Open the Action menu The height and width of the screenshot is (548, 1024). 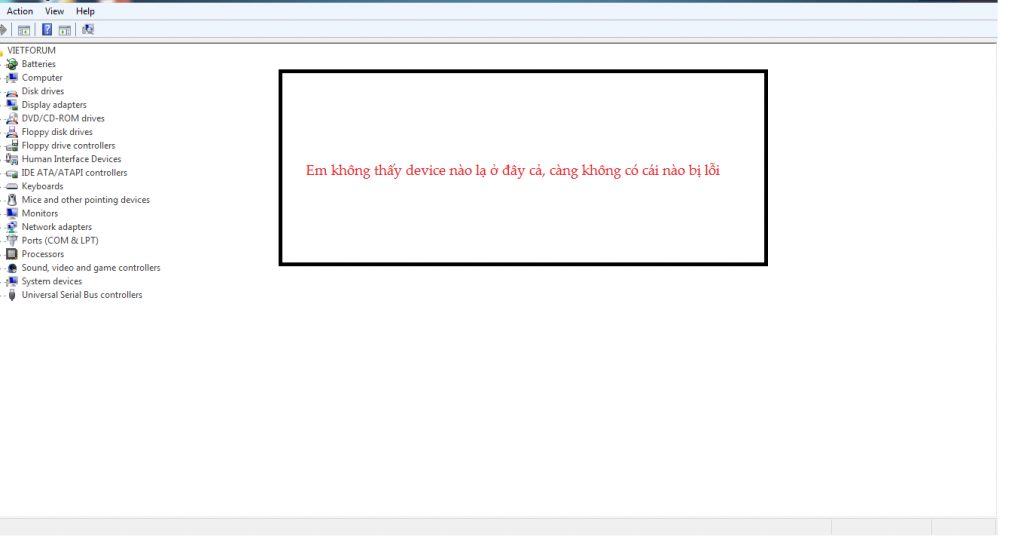20,11
